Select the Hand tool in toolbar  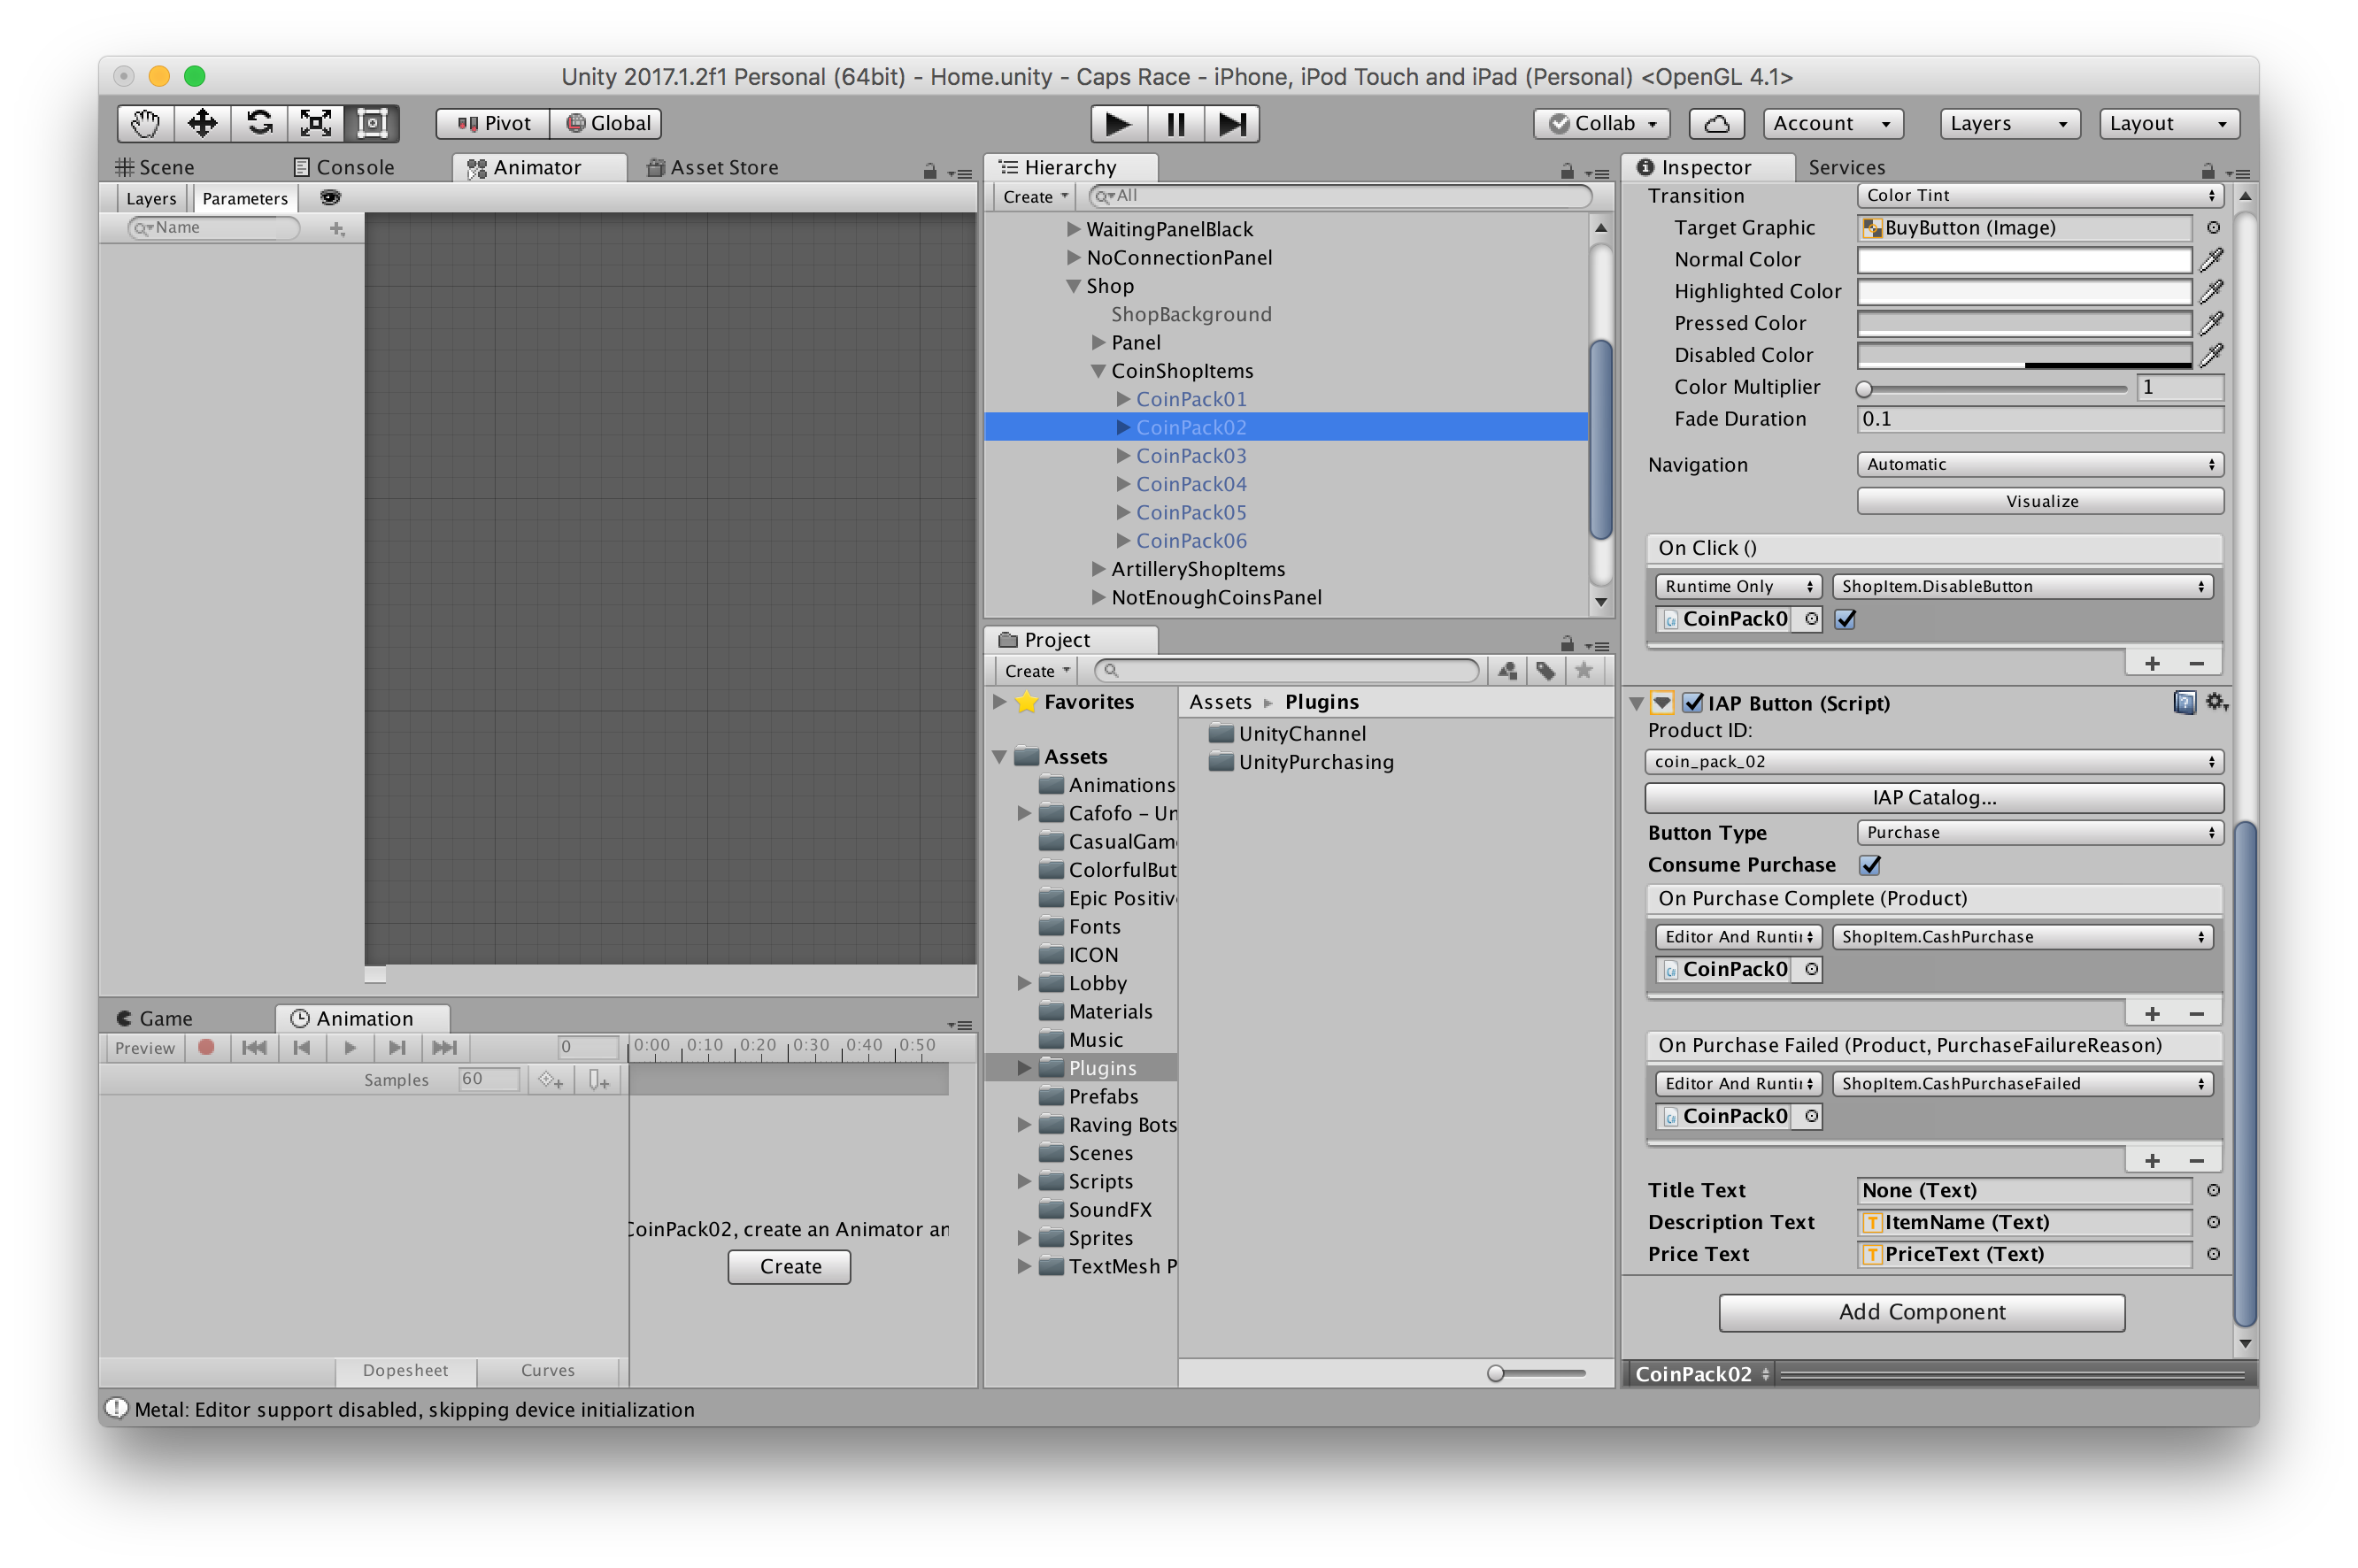146,123
